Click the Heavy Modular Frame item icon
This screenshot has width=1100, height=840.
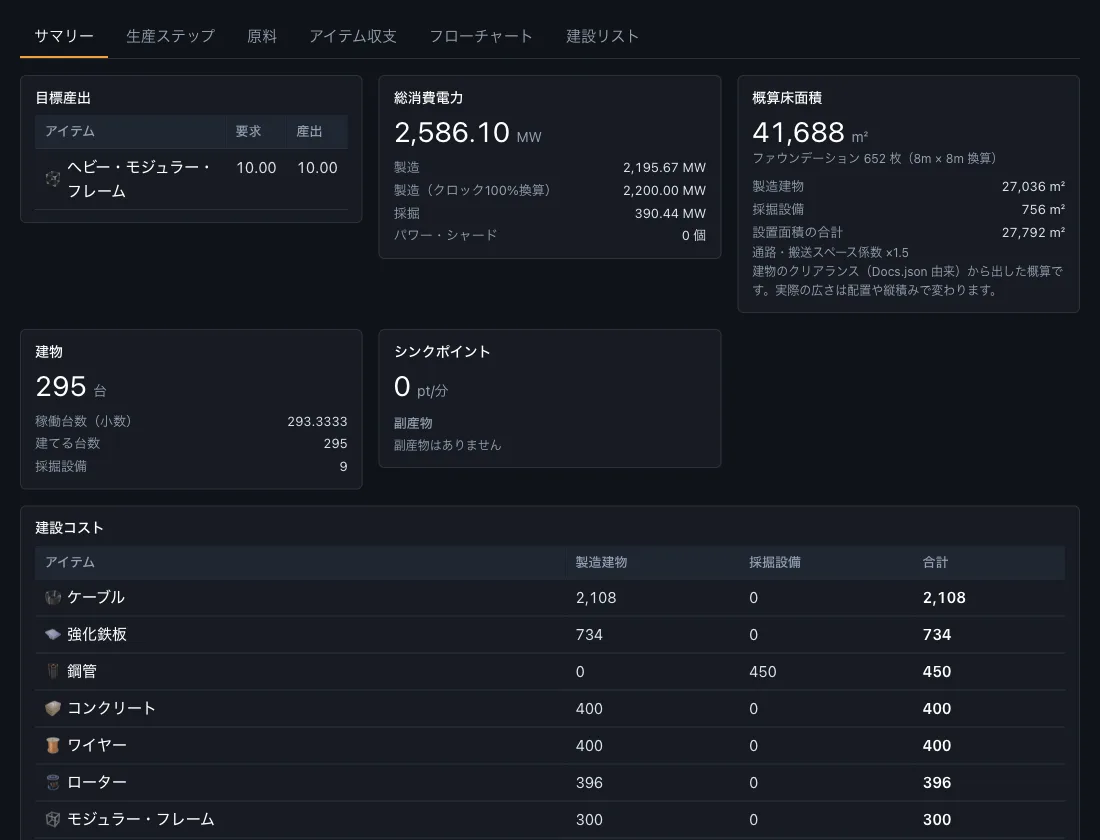point(53,179)
